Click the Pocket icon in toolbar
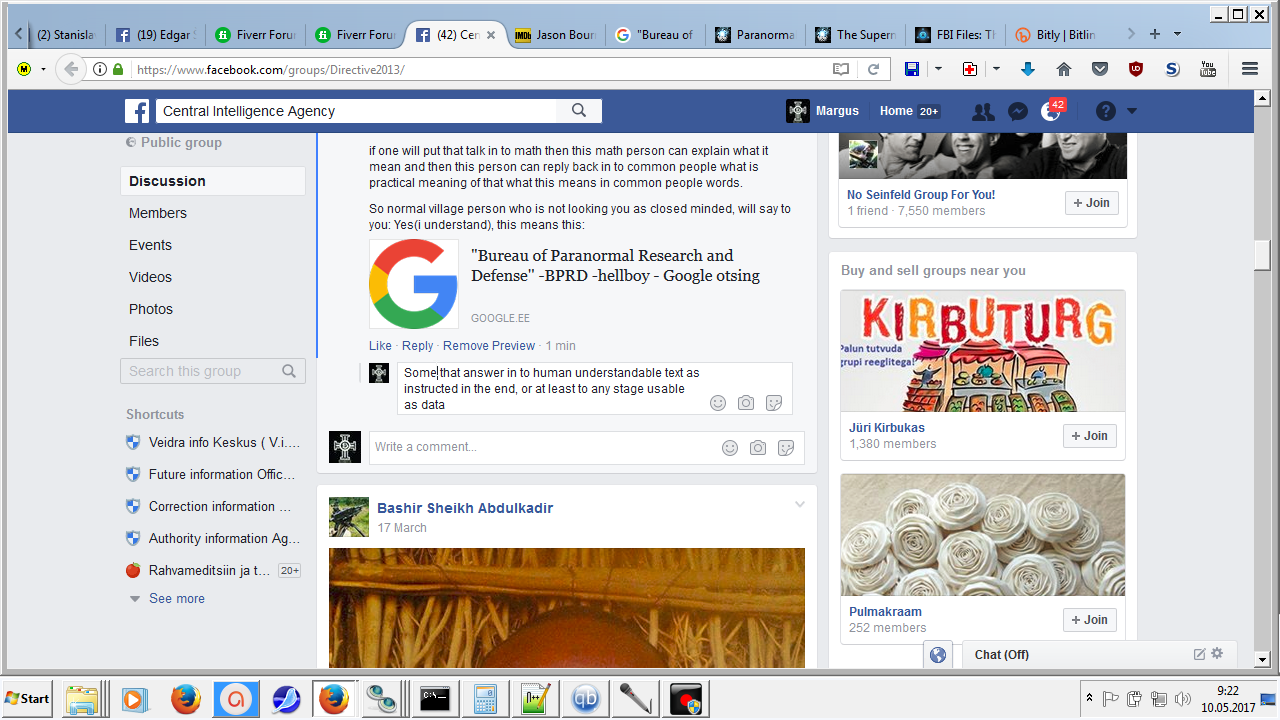The width and height of the screenshot is (1280, 720). (x=1100, y=69)
